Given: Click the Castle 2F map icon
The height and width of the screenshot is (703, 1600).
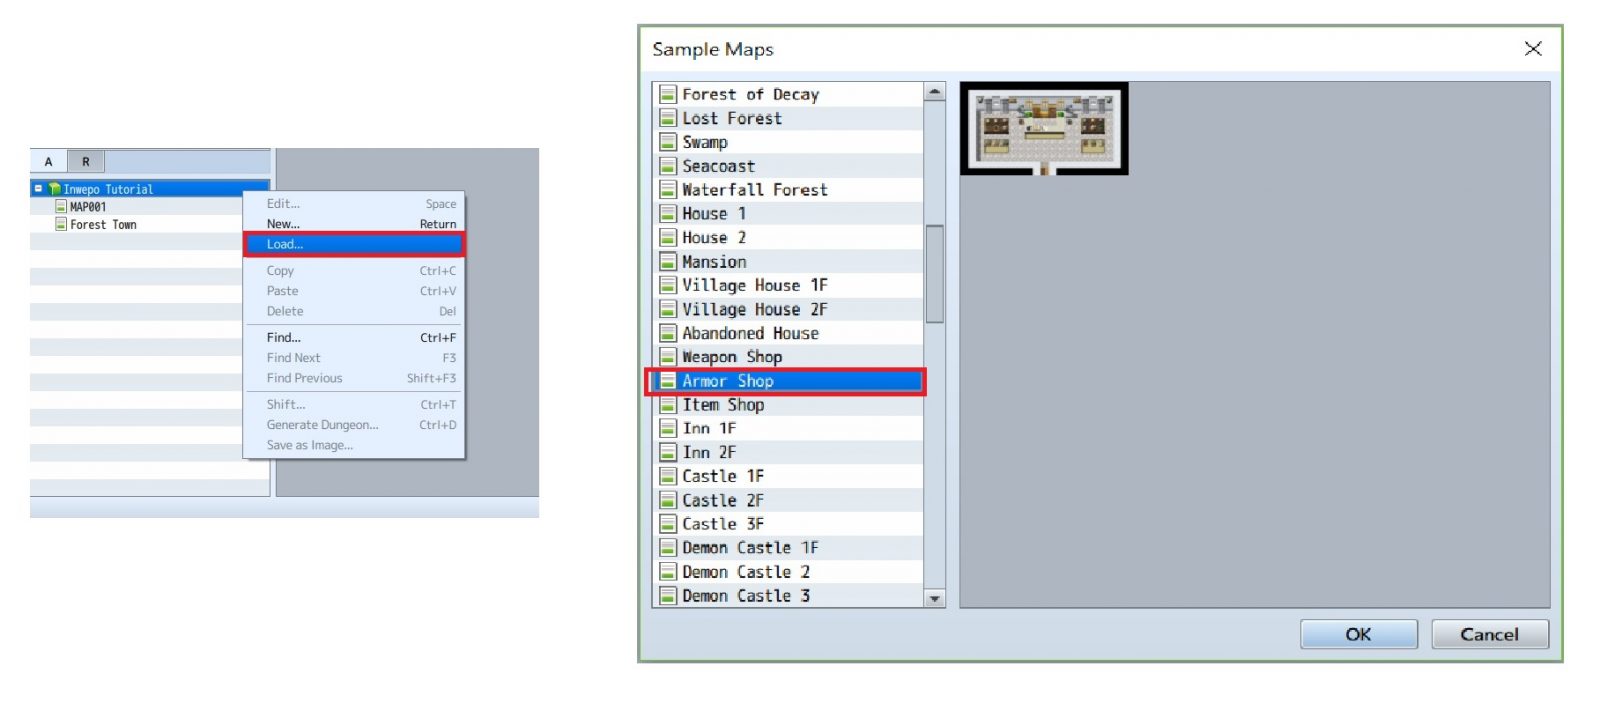Looking at the screenshot, I should (668, 500).
